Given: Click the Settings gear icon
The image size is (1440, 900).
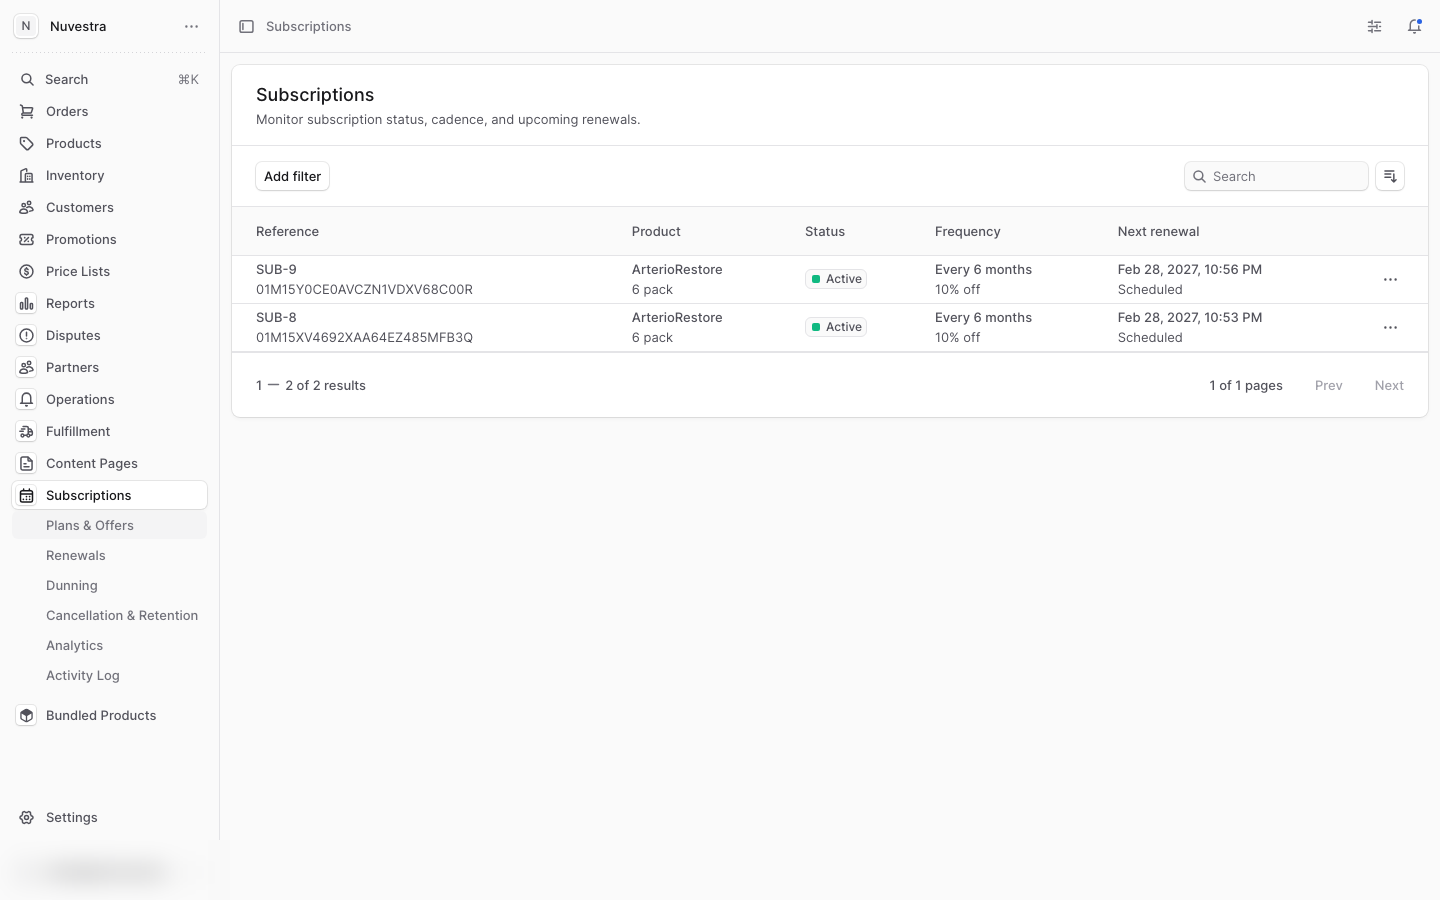Looking at the screenshot, I should click(x=27, y=817).
